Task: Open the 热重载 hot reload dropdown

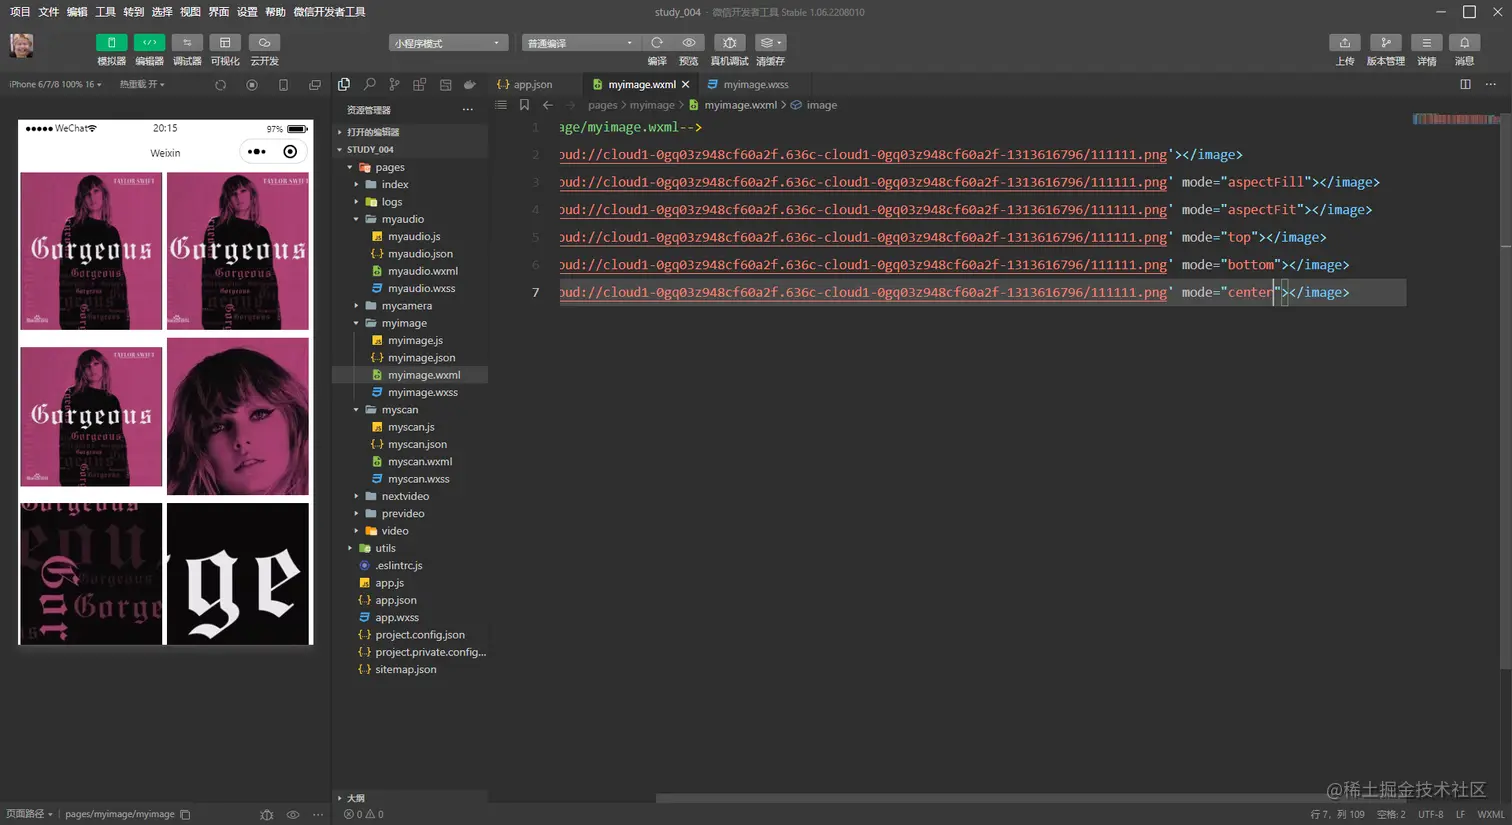Action: [142, 85]
